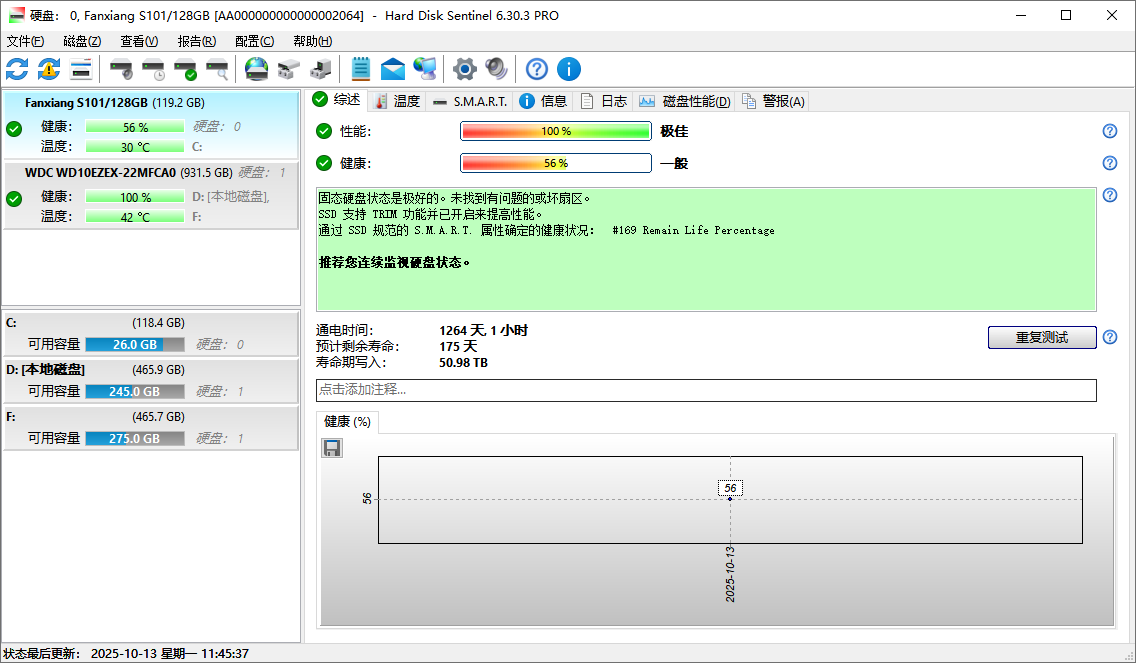Image resolution: width=1136 pixels, height=663 pixels.
Task: Select the D: [本地磁盘] partition entry
Action: coord(151,381)
